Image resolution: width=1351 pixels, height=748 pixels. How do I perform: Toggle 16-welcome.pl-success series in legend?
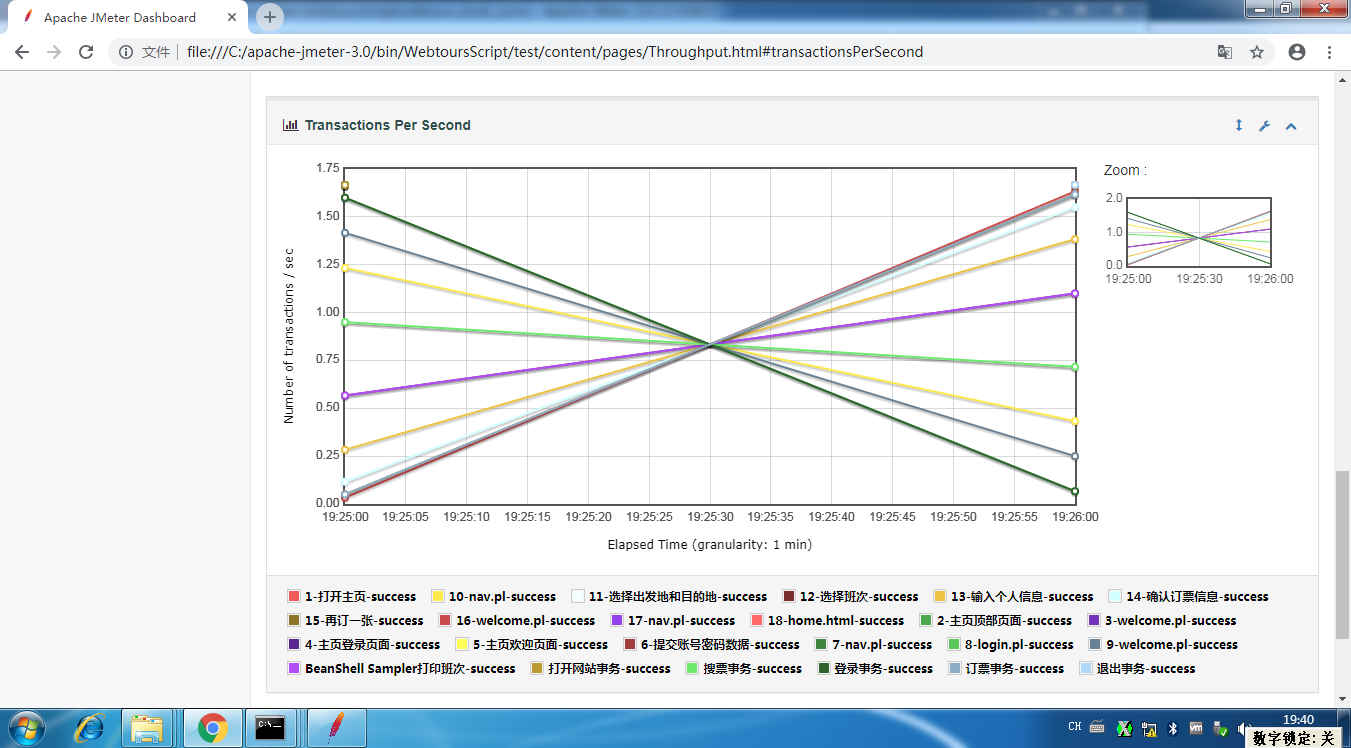point(517,620)
